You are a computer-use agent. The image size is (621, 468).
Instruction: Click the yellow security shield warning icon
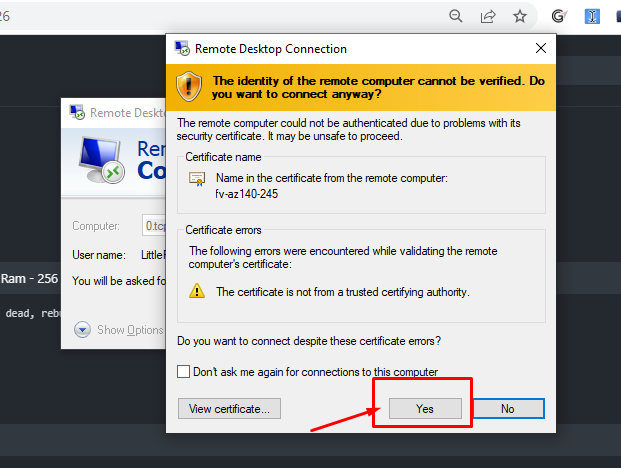coord(189,86)
